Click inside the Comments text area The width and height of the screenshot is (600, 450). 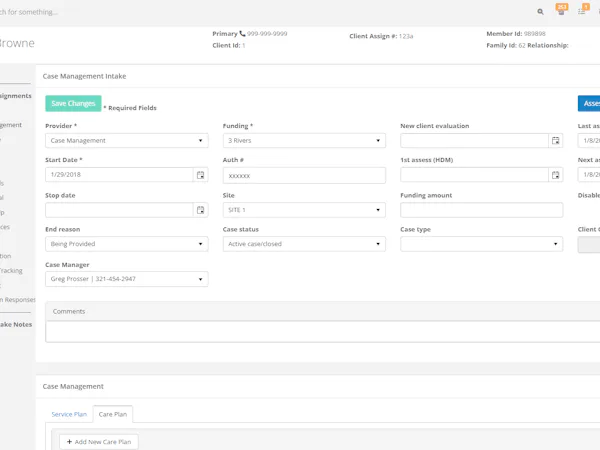pyautogui.click(x=323, y=331)
